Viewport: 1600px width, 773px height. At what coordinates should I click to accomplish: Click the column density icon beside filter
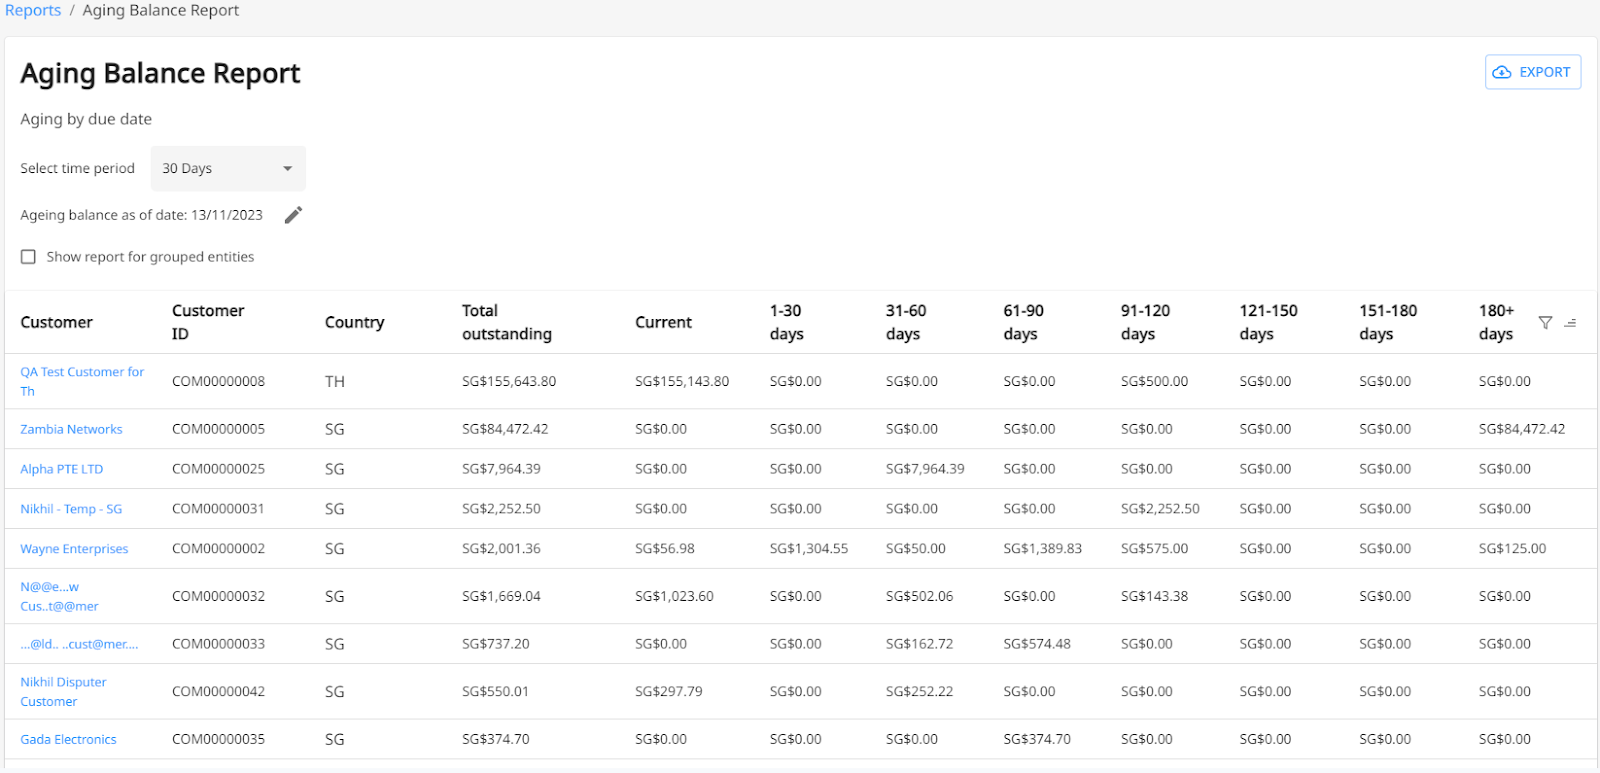(1570, 322)
